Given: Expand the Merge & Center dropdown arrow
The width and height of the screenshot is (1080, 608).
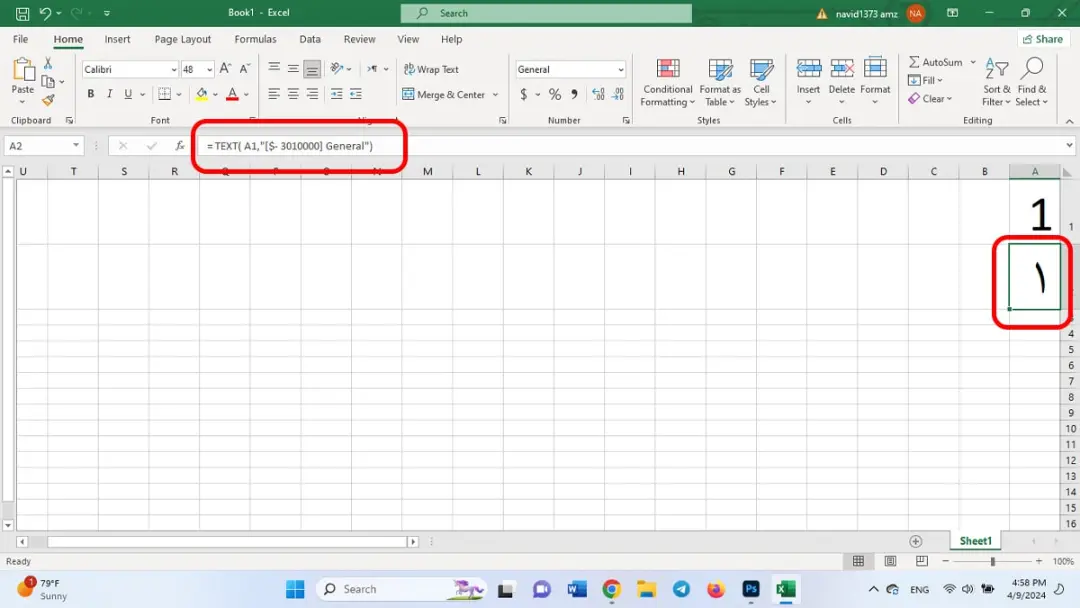Looking at the screenshot, I should tap(495, 94).
